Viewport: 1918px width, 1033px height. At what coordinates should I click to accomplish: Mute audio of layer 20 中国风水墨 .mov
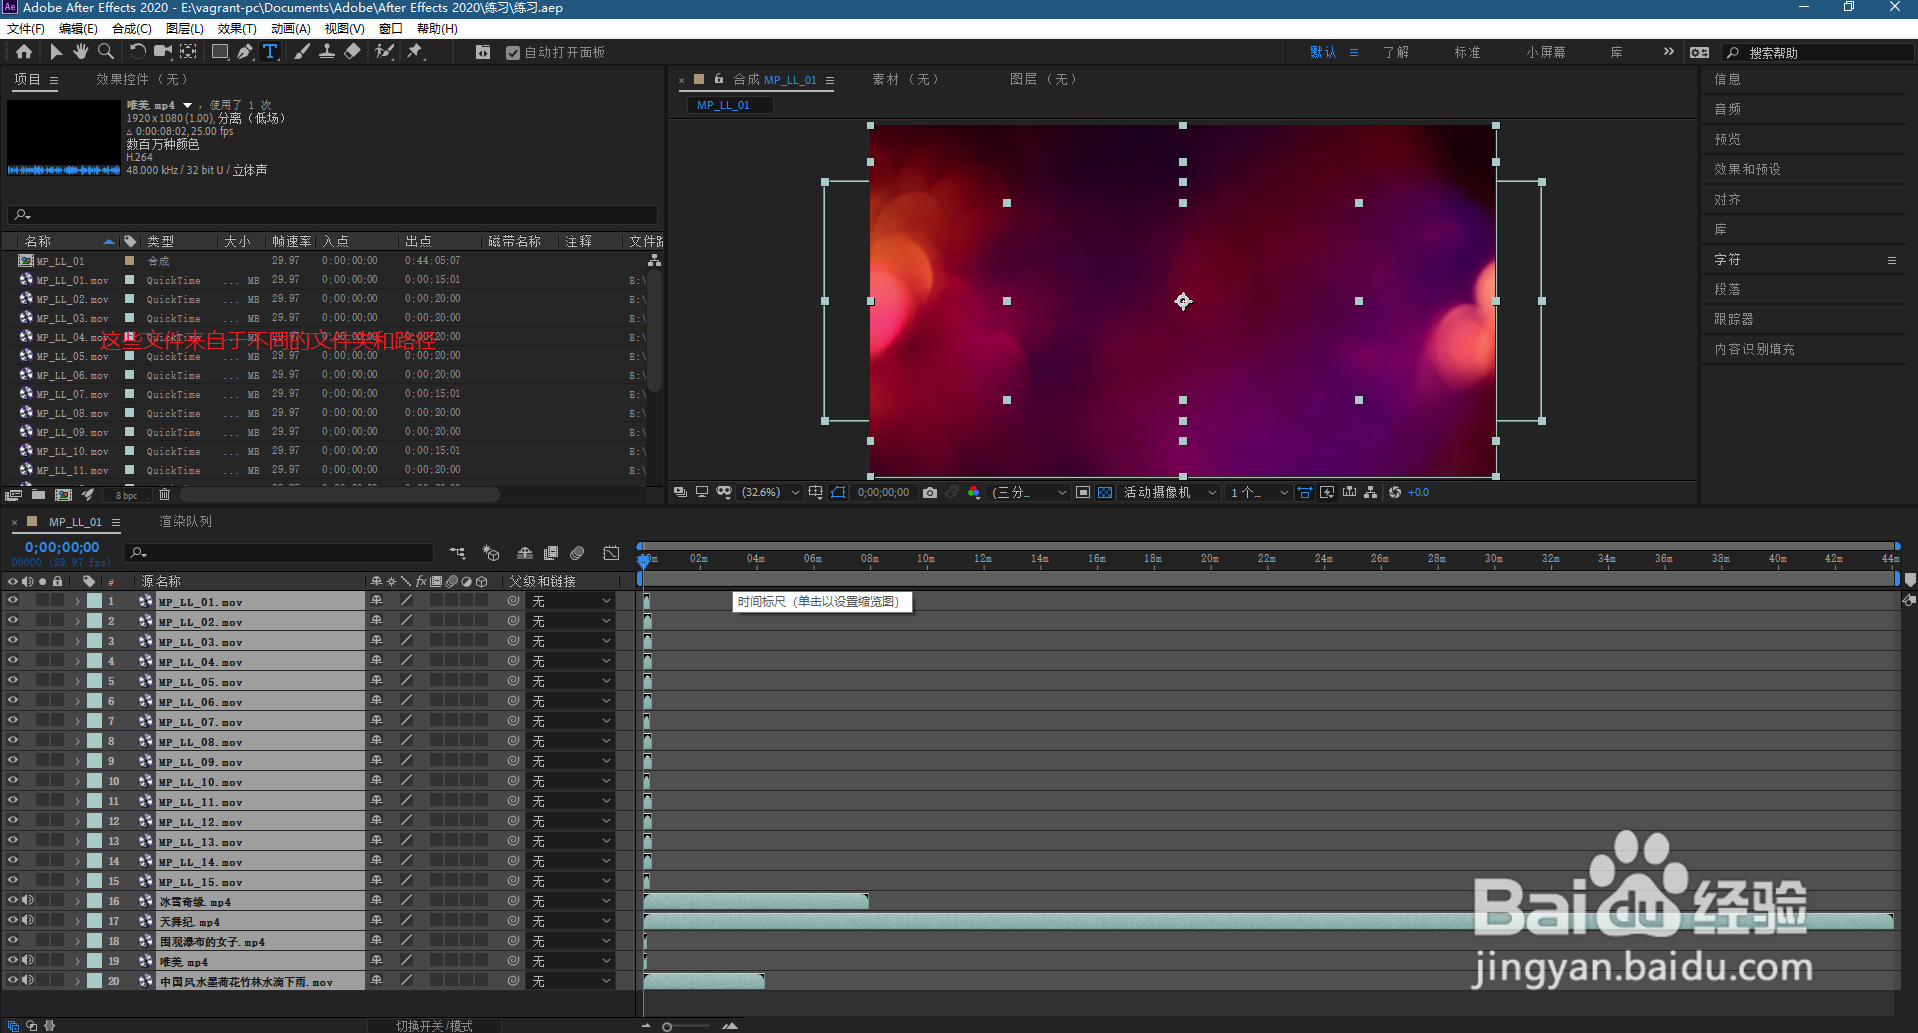[x=28, y=981]
